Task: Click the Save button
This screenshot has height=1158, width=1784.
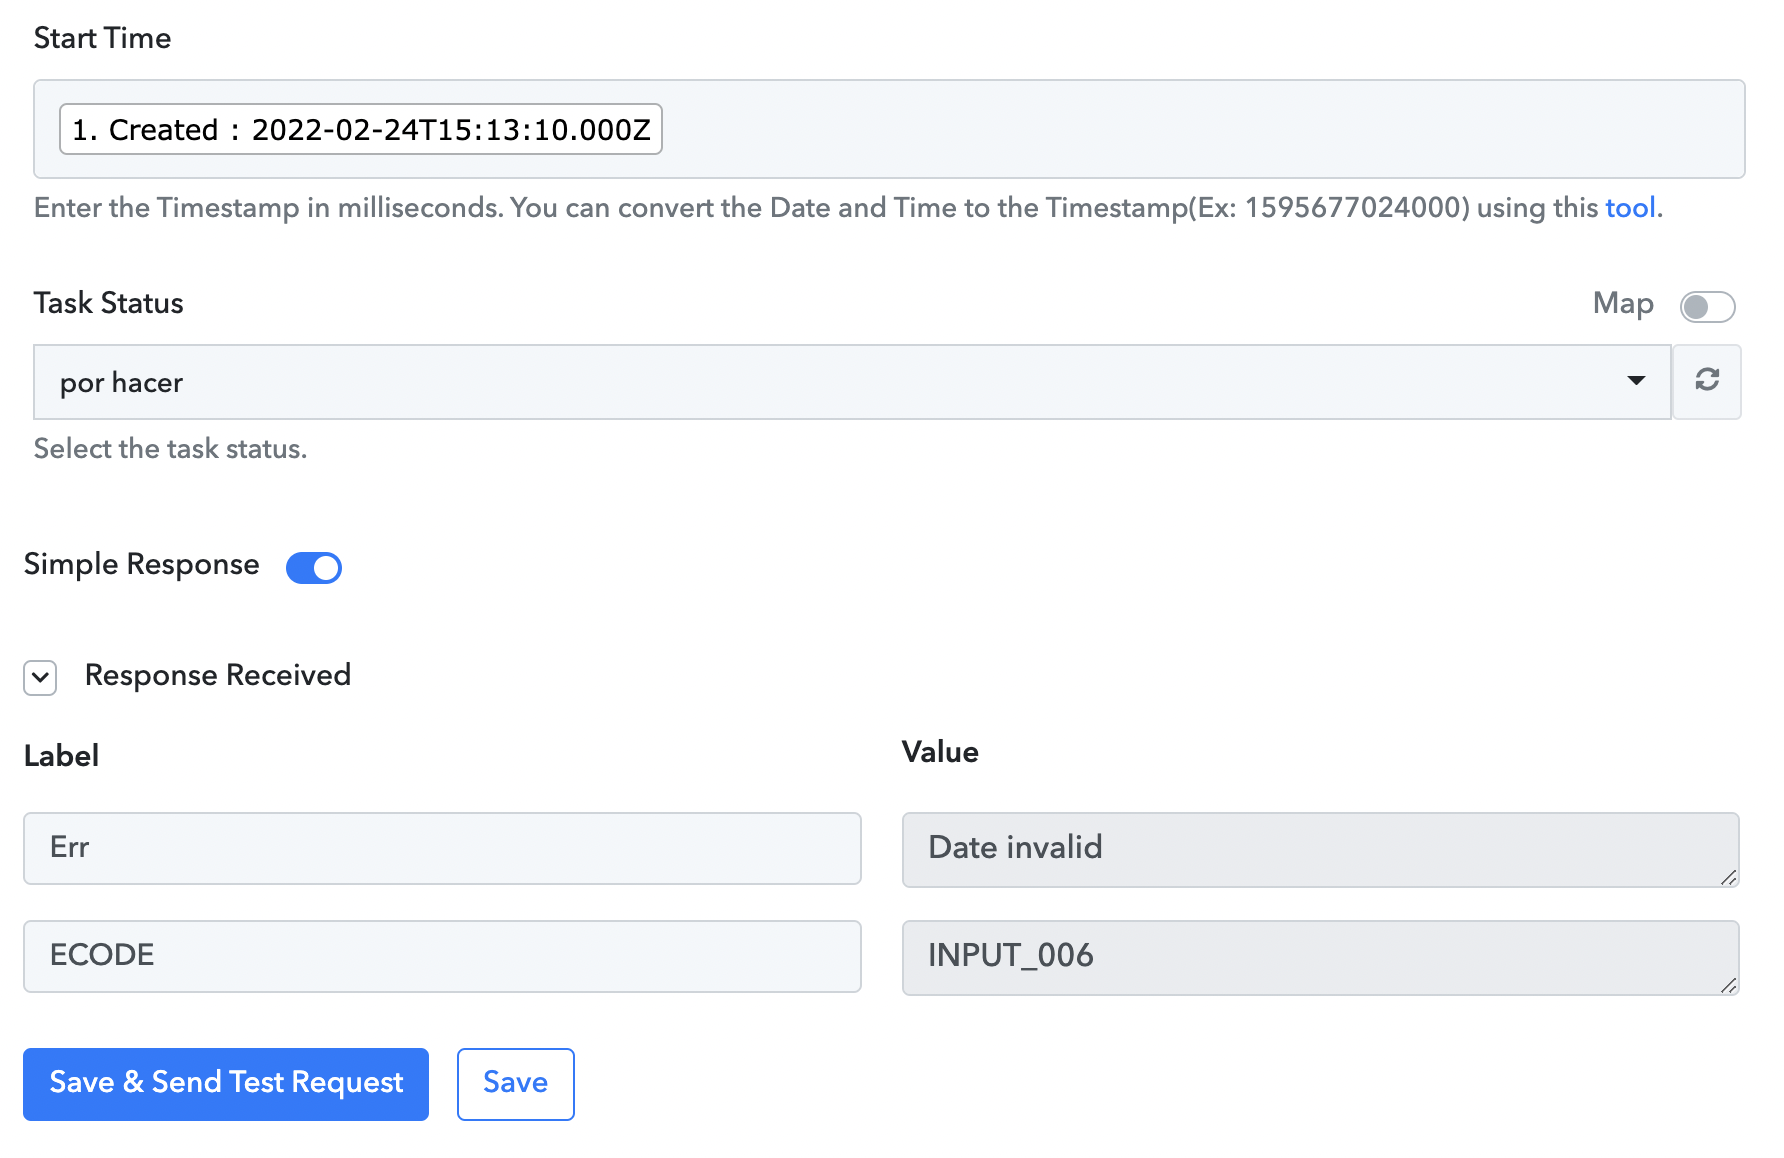Action: pos(515,1084)
